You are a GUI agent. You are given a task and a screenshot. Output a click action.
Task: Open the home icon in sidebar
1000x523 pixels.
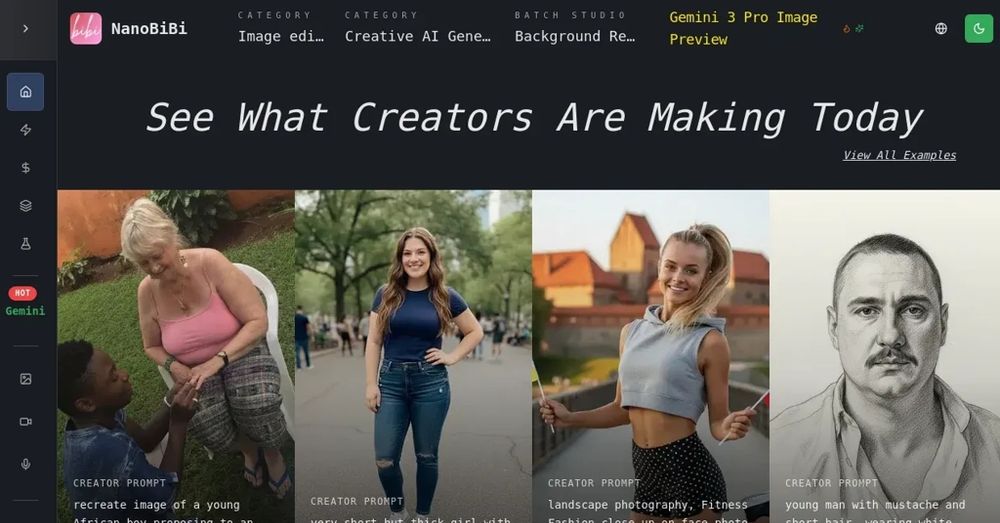(x=26, y=92)
